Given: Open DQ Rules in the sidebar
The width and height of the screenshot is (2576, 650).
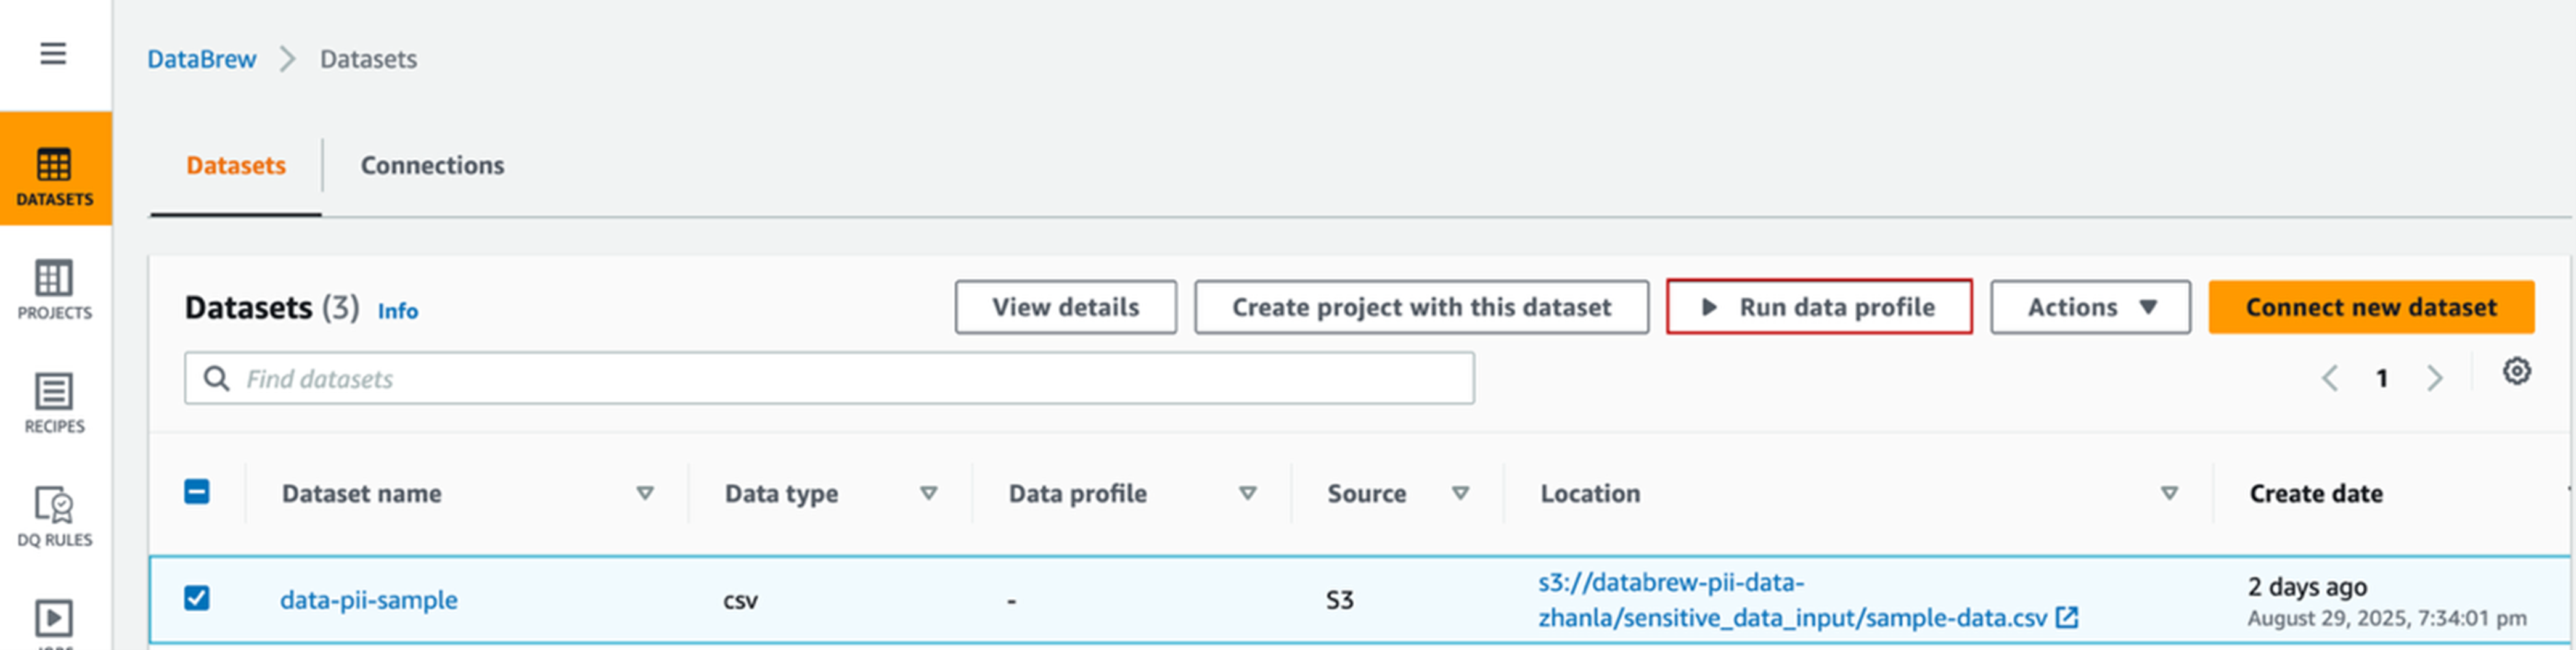Looking at the screenshot, I should (55, 516).
